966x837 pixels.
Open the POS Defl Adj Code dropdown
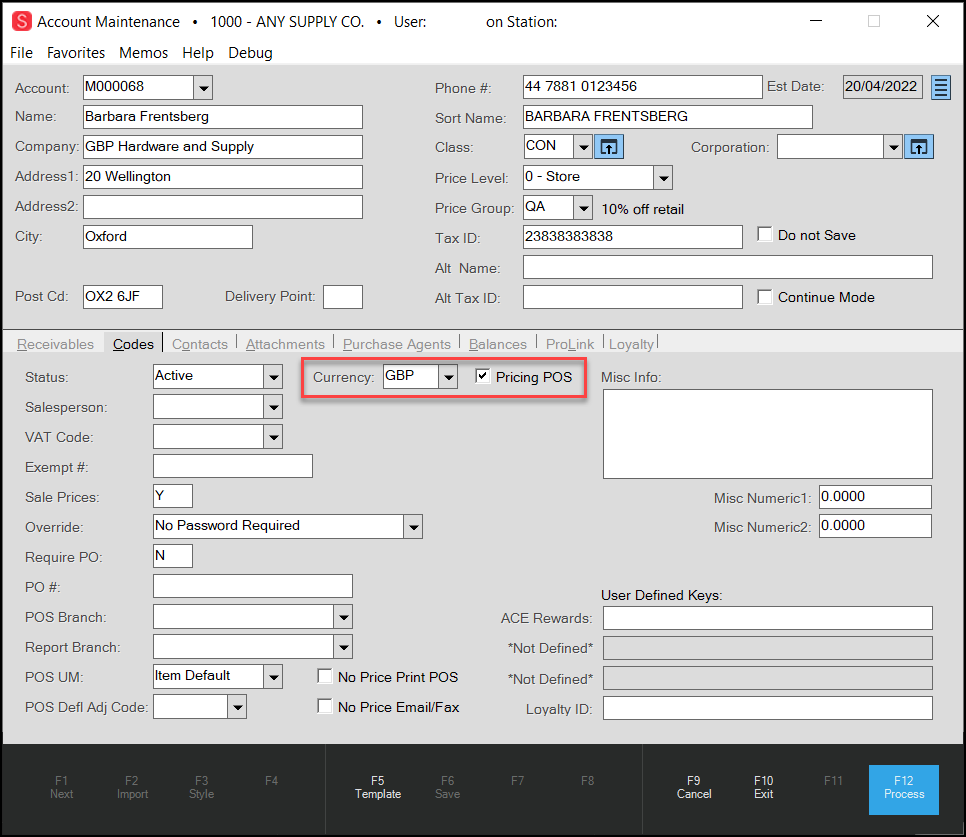237,707
